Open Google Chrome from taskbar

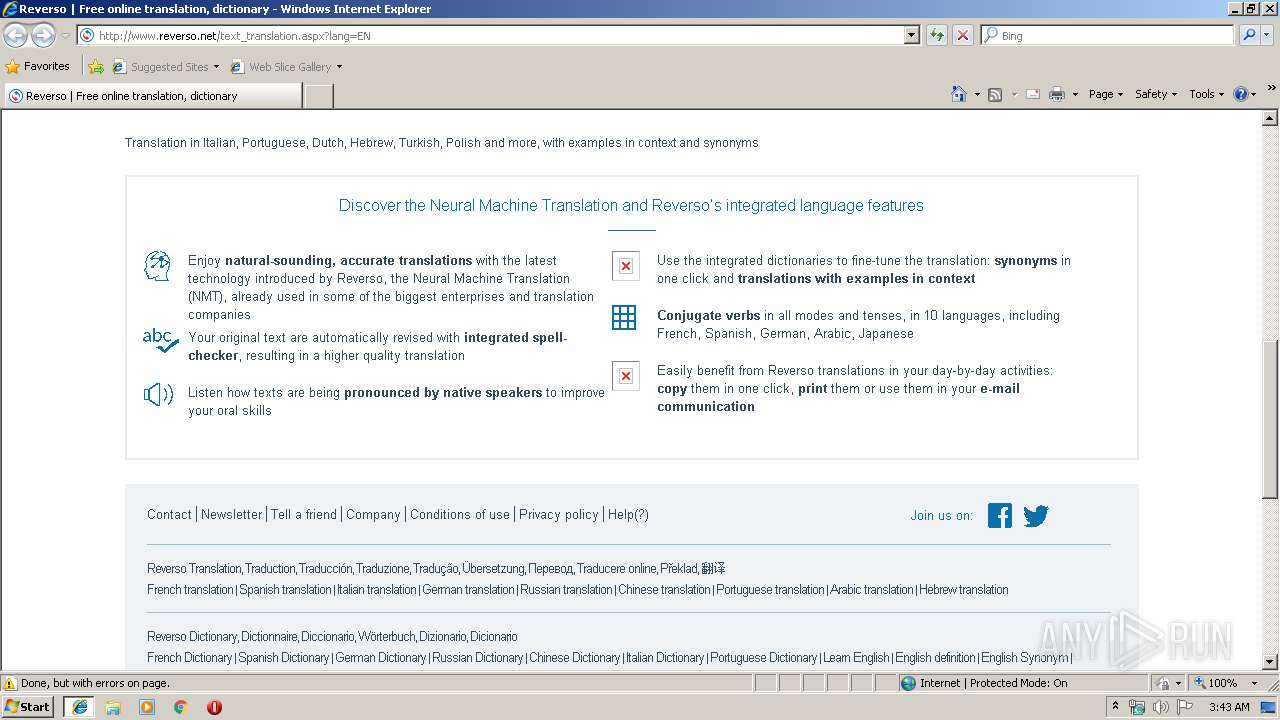181,707
